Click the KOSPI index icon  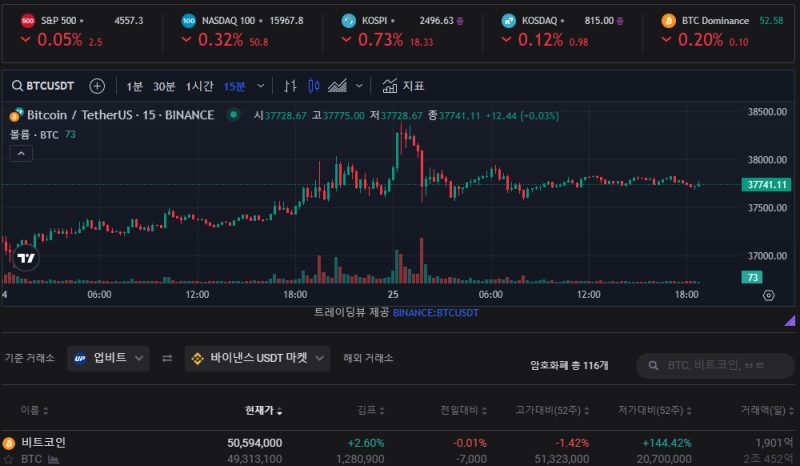click(348, 21)
